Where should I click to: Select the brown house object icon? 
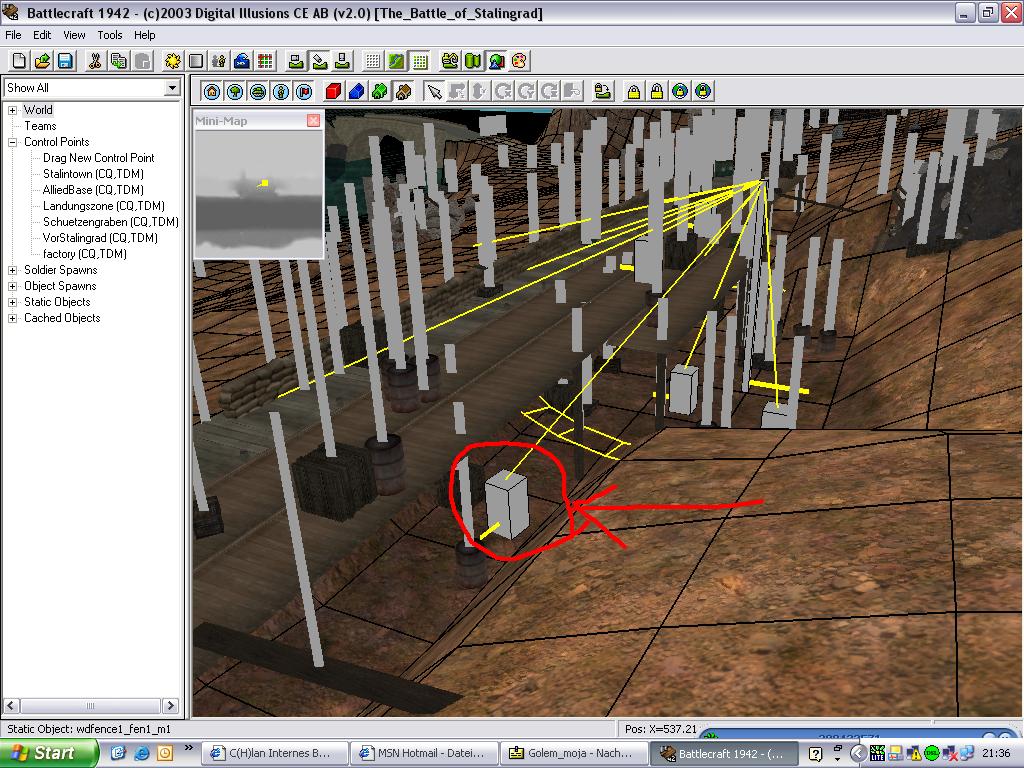(404, 91)
